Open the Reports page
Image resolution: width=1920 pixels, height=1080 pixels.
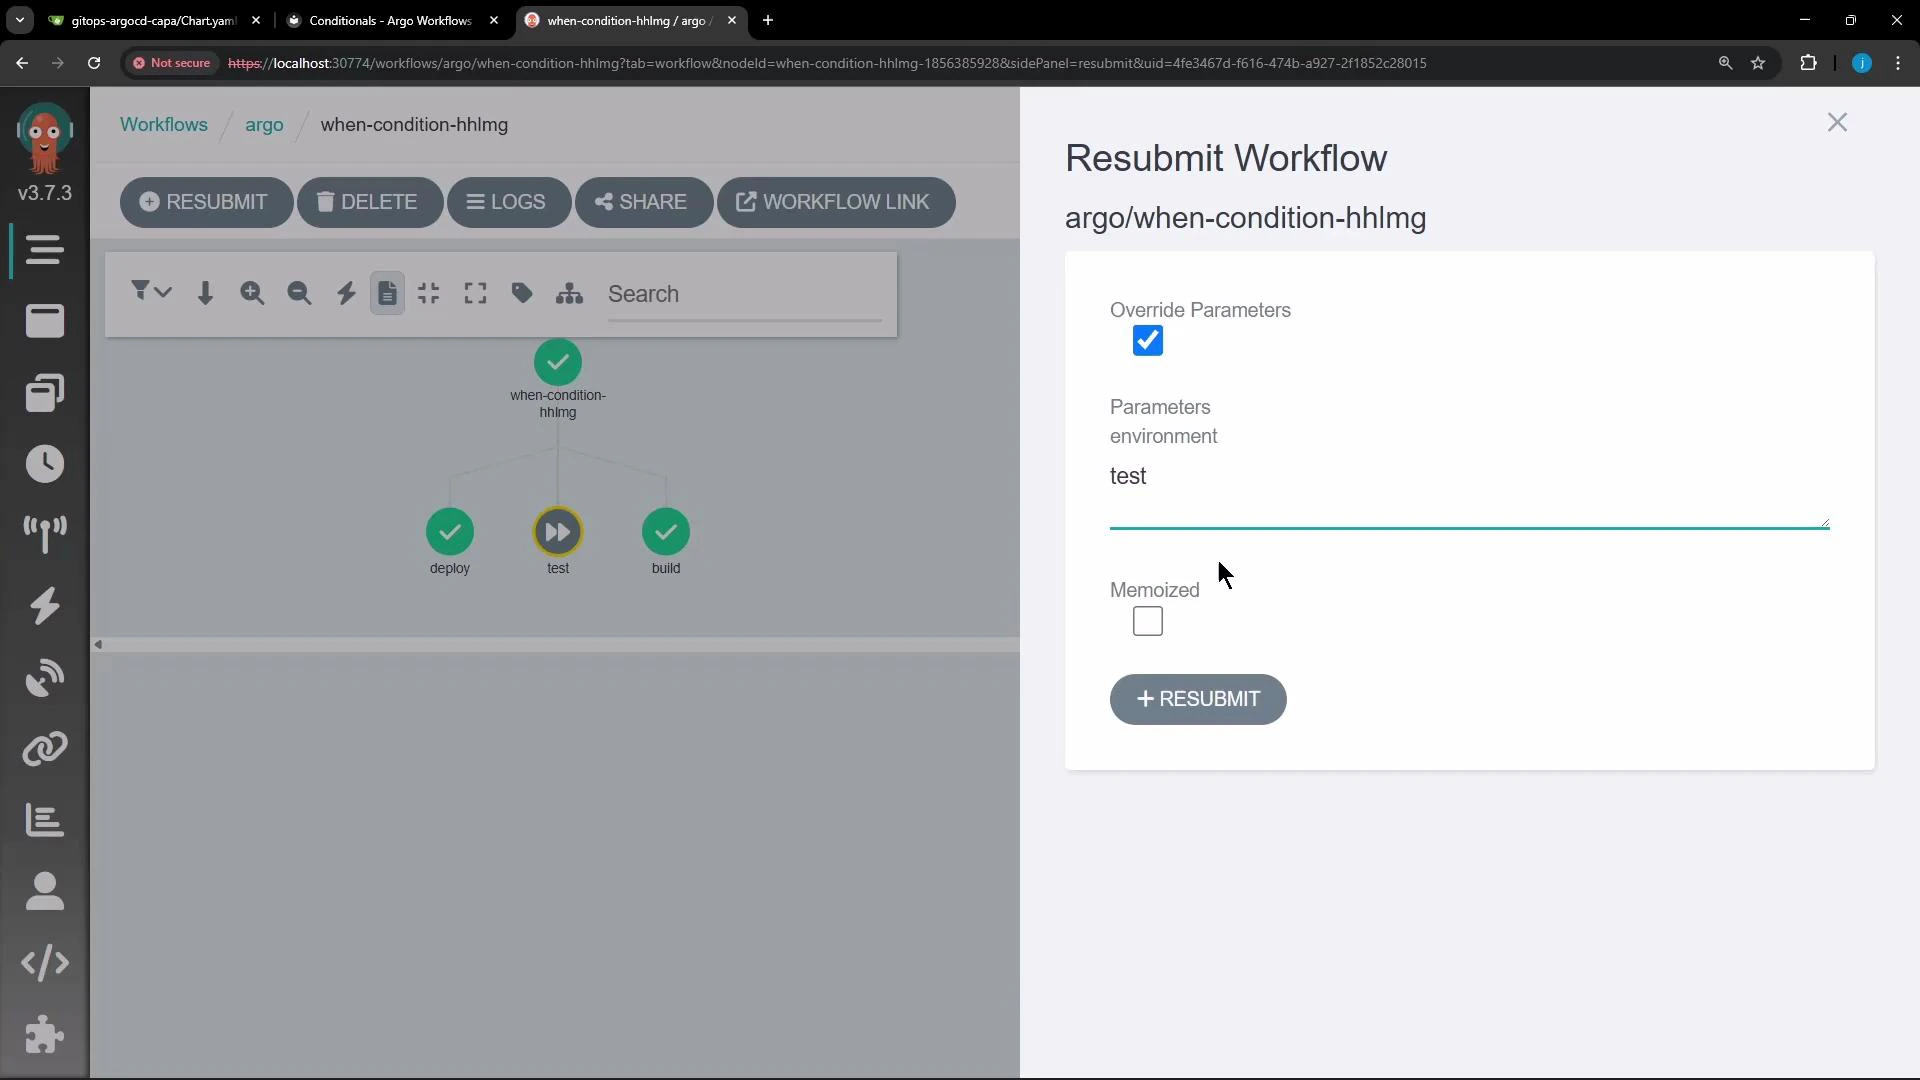coord(45,821)
